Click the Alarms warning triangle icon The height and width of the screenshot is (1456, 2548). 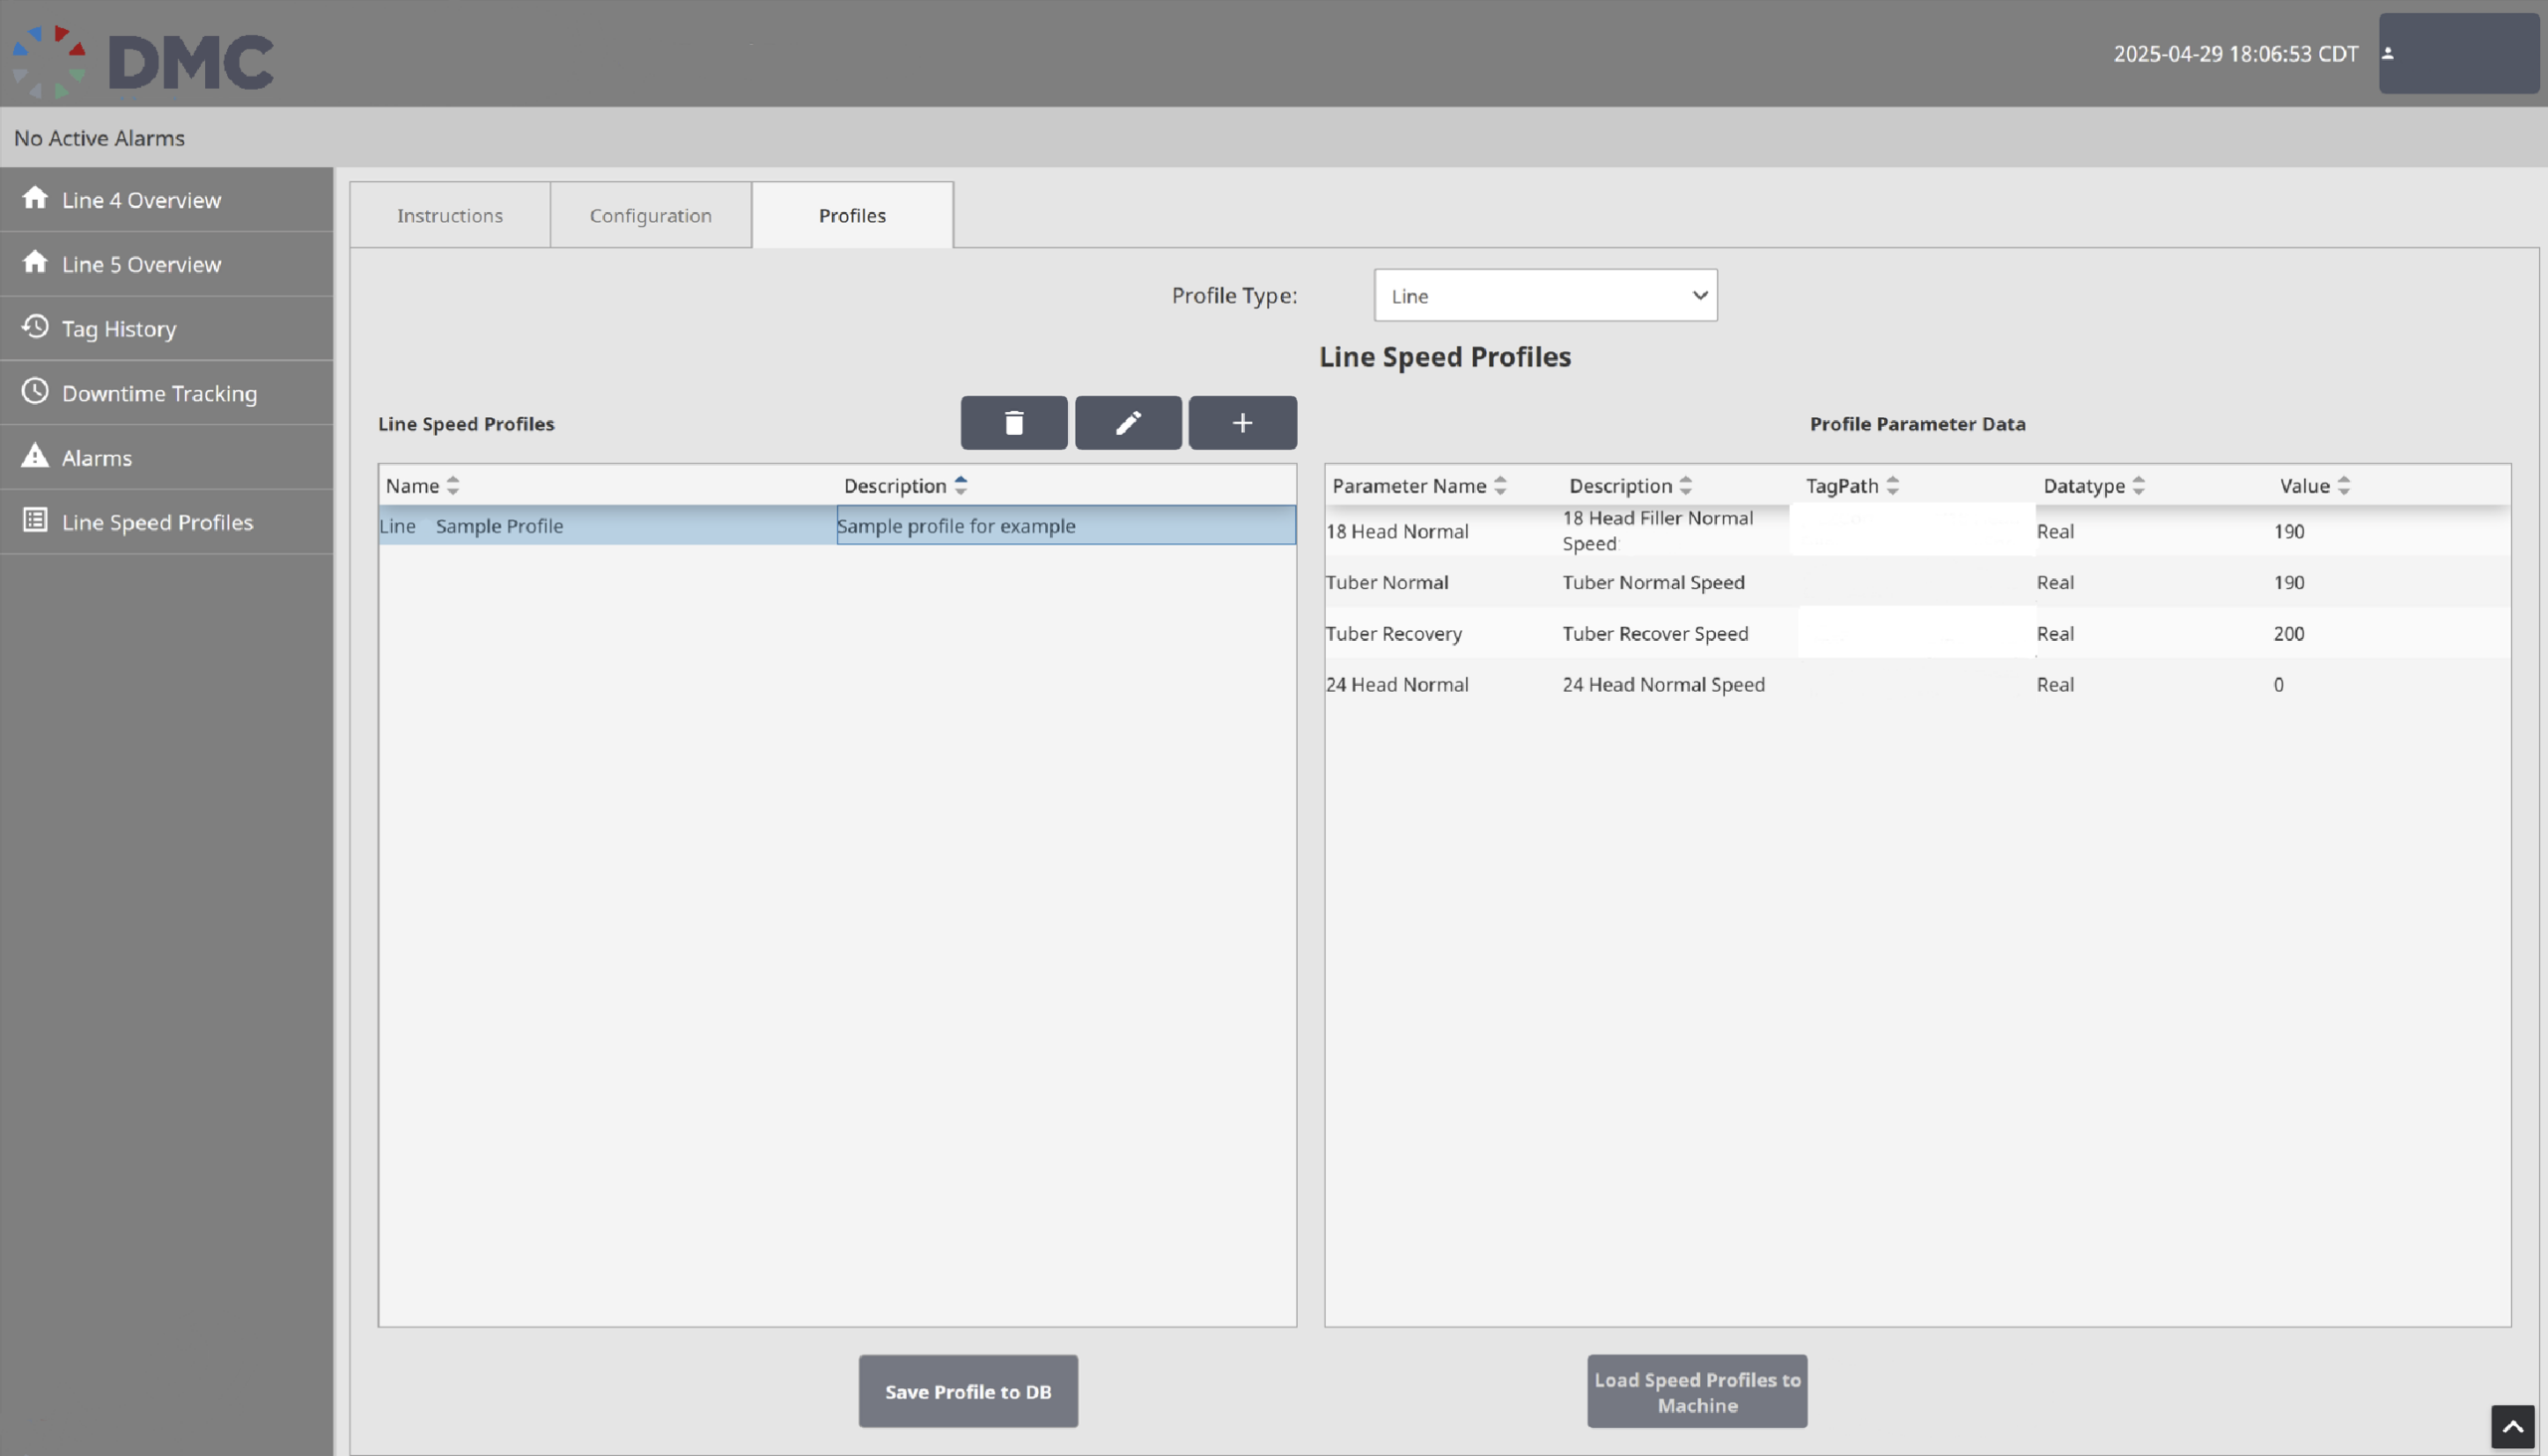coord(35,456)
